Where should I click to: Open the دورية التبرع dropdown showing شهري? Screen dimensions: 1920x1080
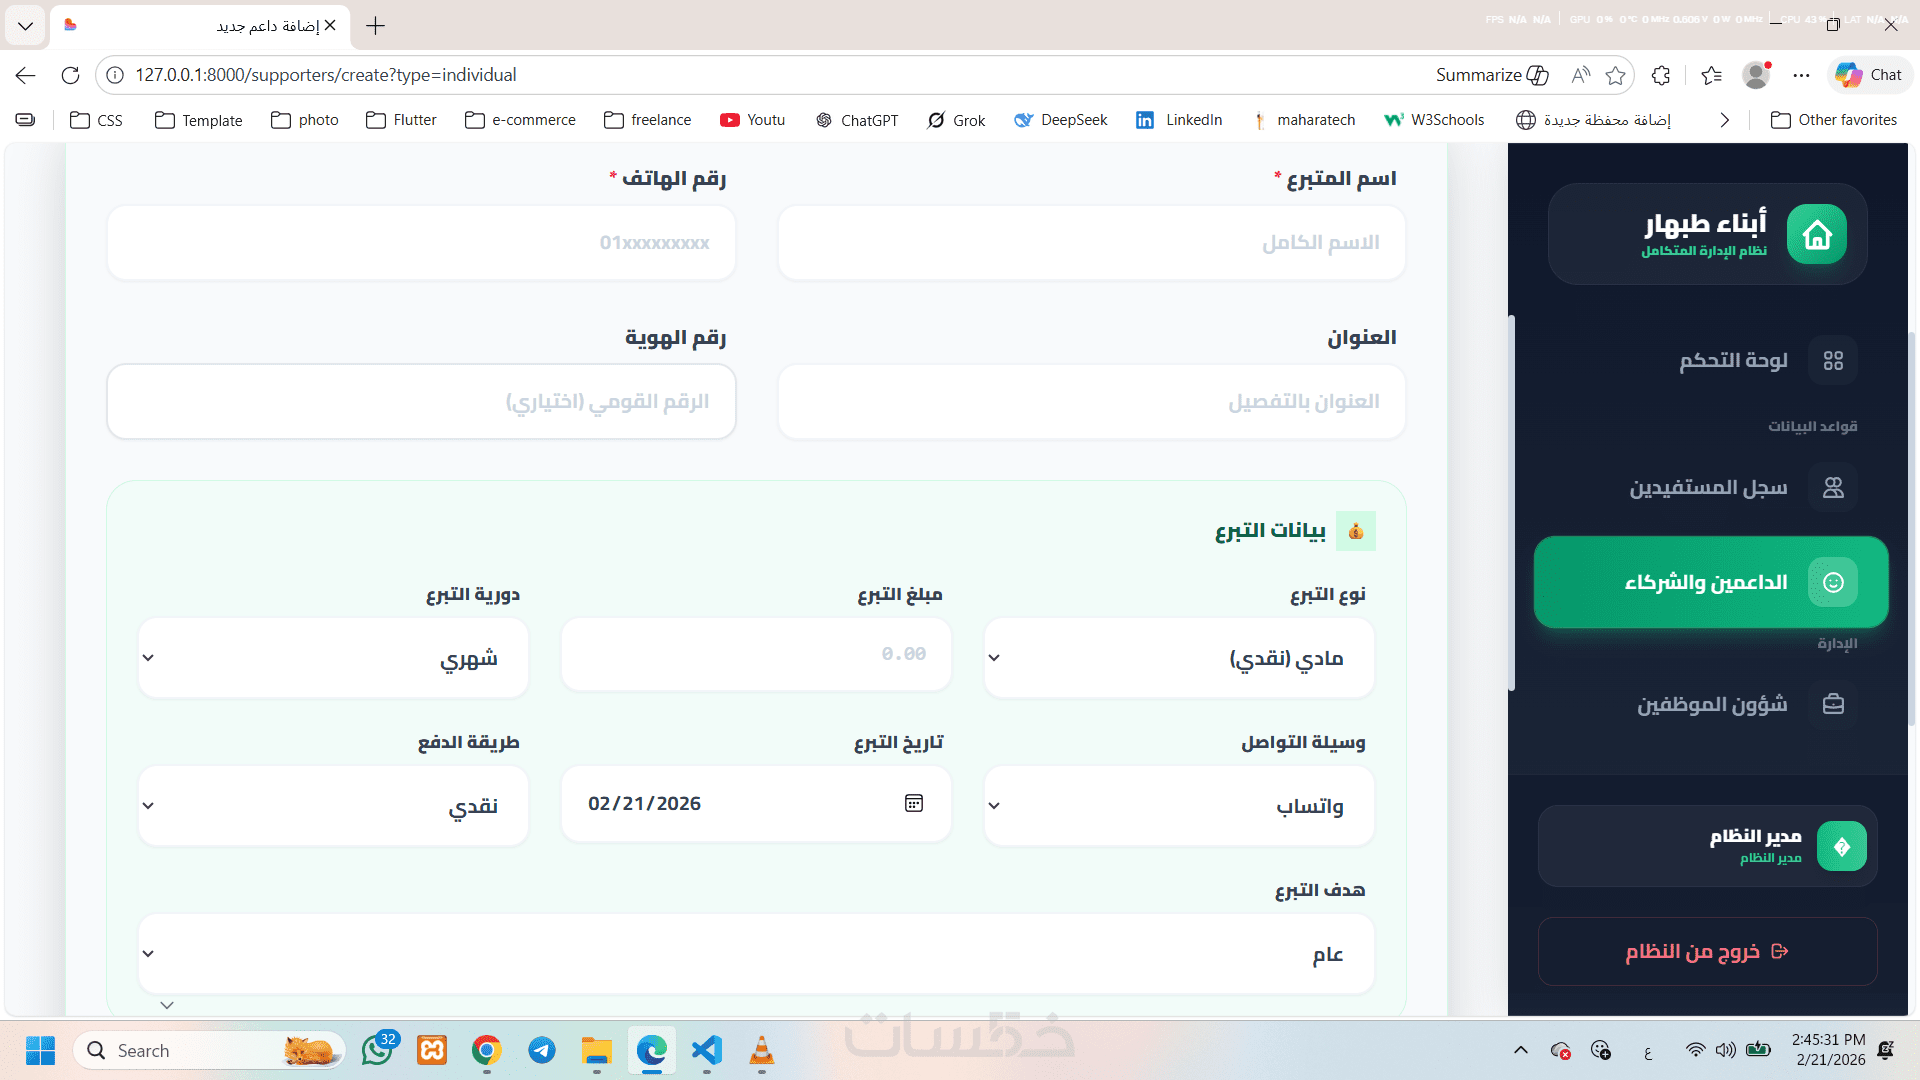[x=333, y=658]
